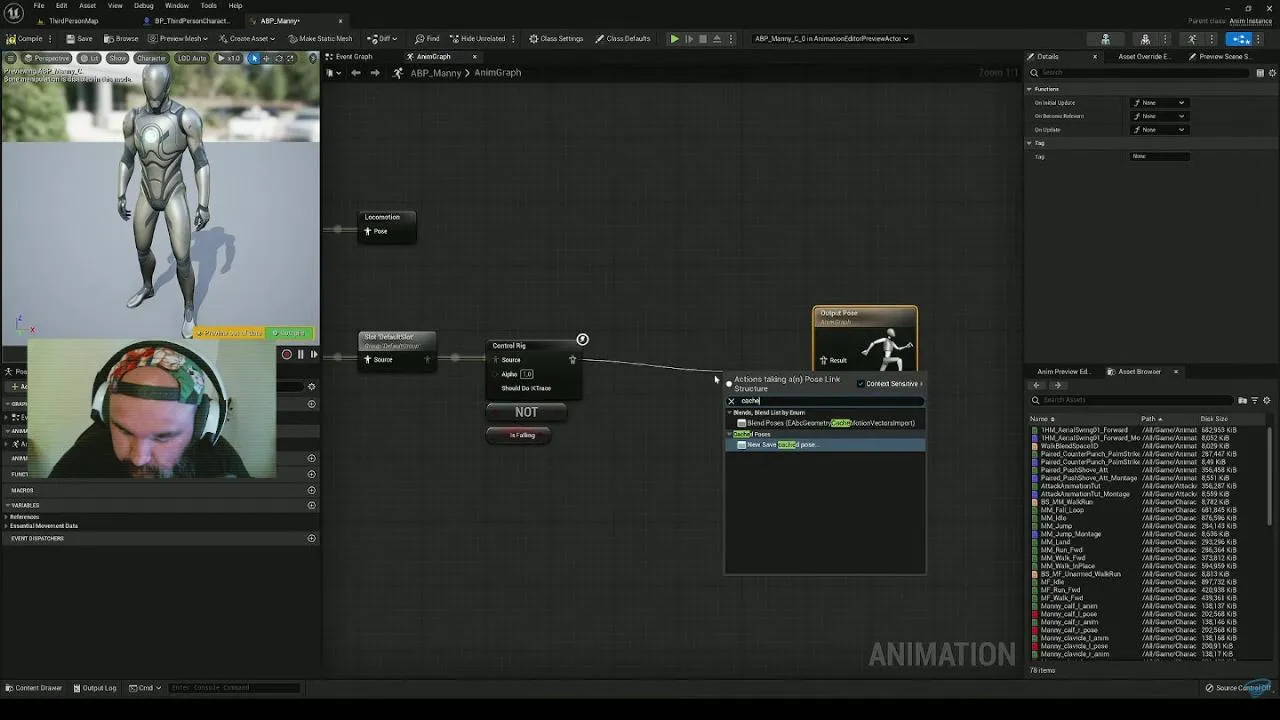Open the Debug menu

(x=144, y=5)
